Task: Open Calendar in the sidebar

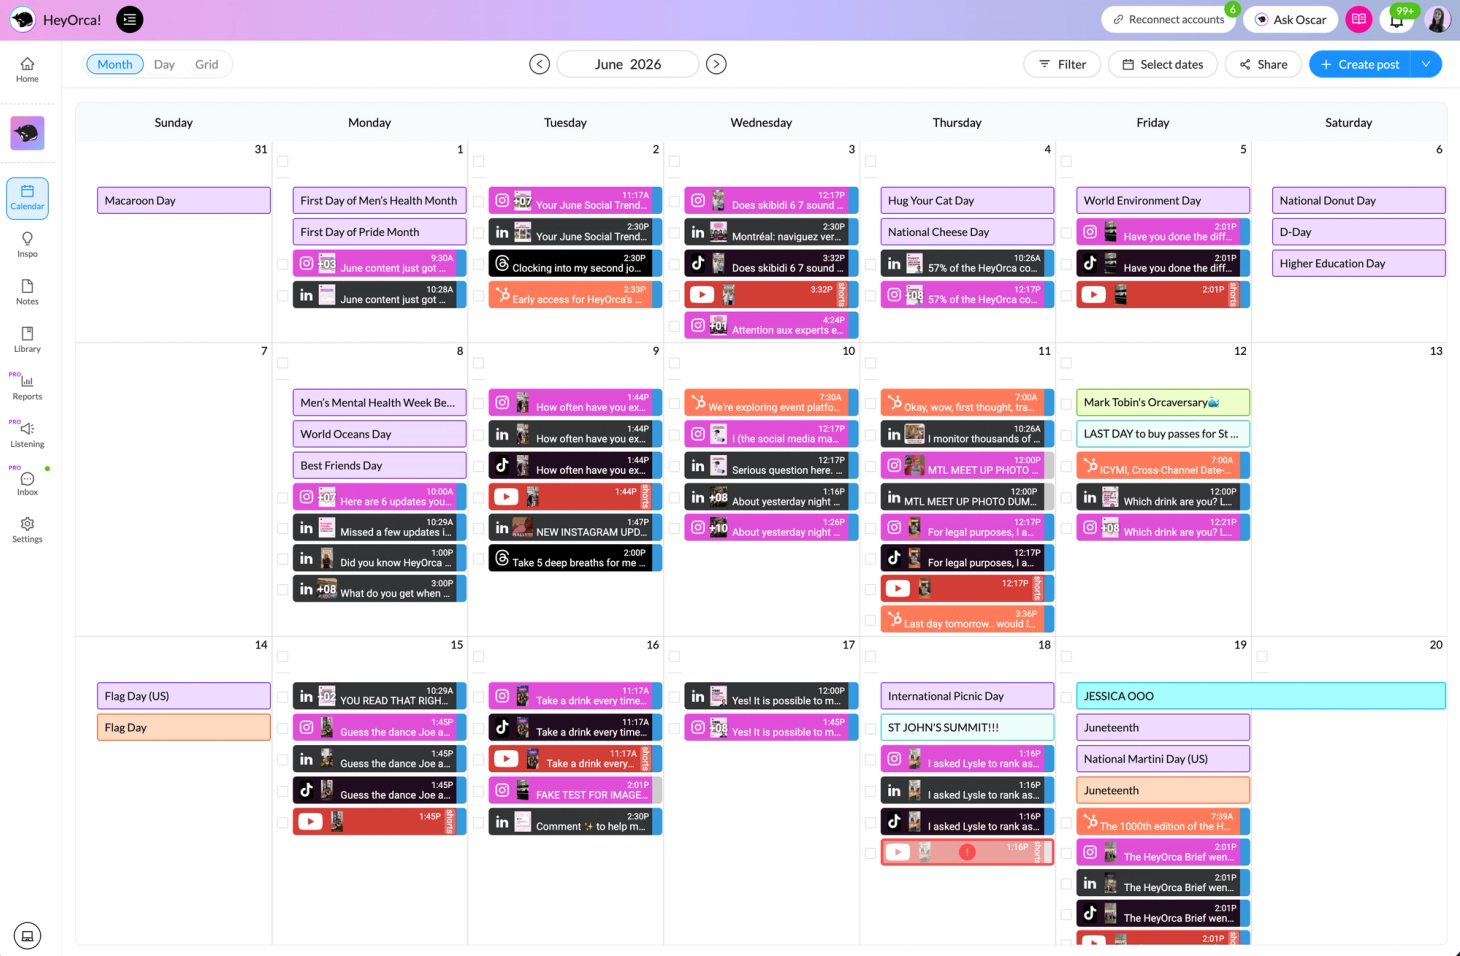Action: [27, 197]
